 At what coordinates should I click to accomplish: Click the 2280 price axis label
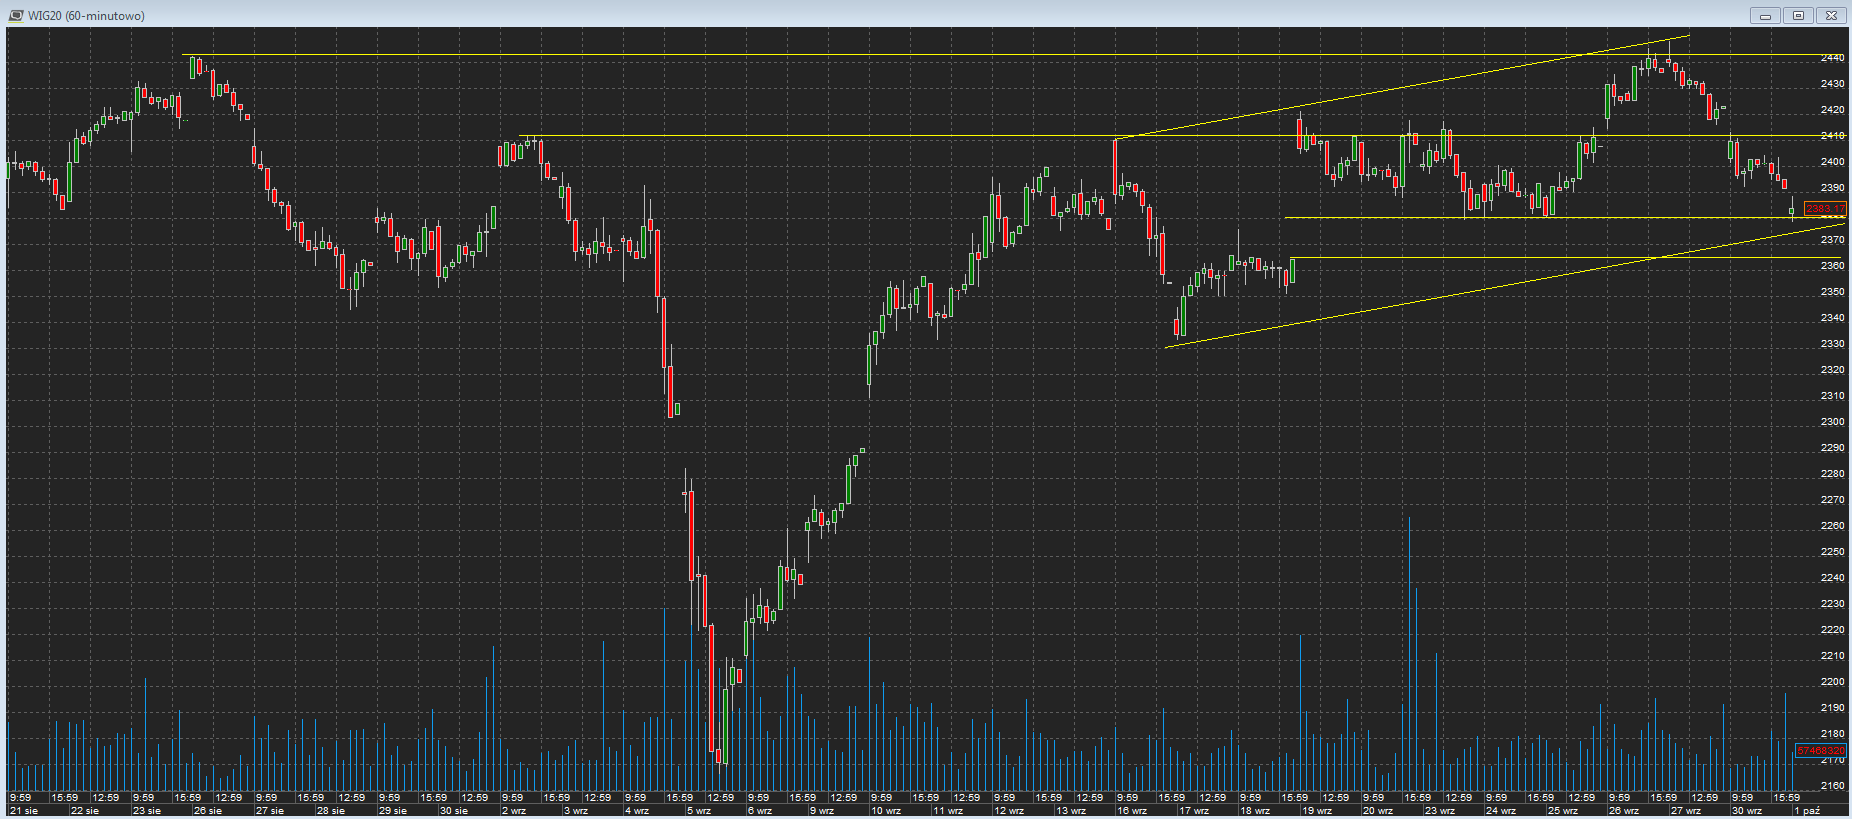(x=1833, y=474)
